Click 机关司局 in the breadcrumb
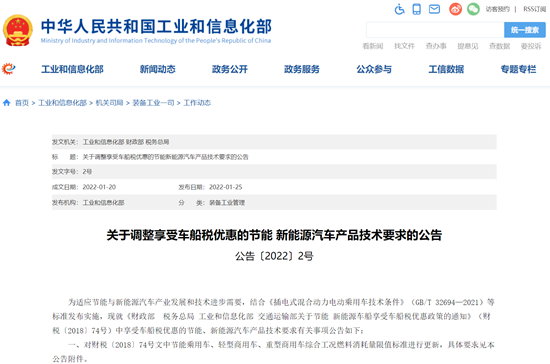Screen dimensions: 550x364 [109, 103]
